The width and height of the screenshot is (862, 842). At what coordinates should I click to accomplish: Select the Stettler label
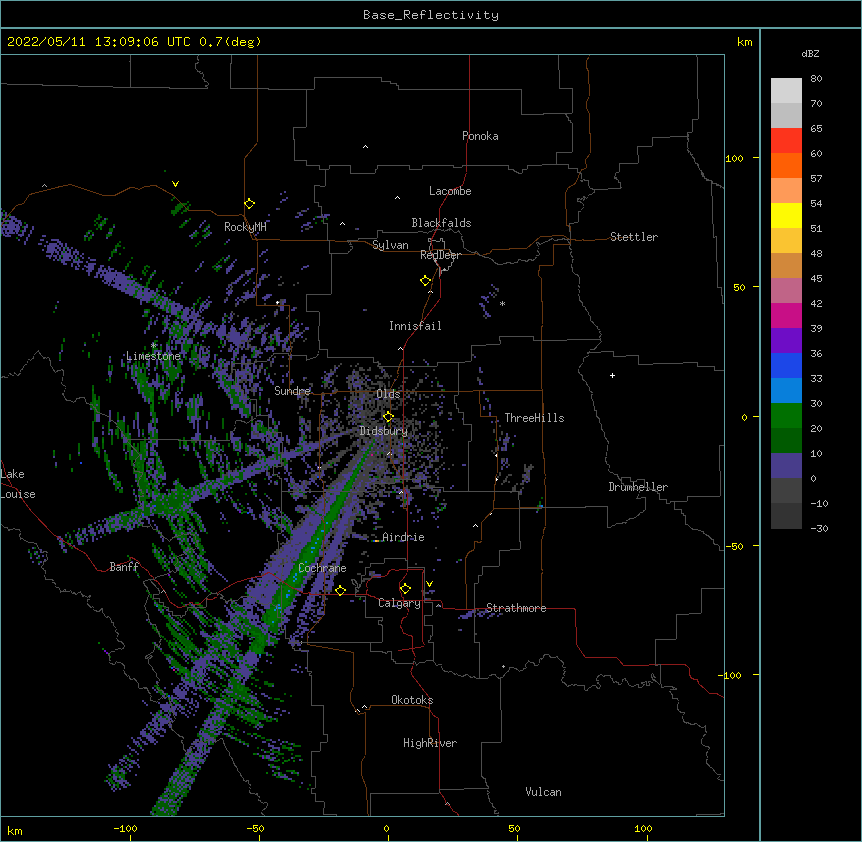(x=634, y=237)
